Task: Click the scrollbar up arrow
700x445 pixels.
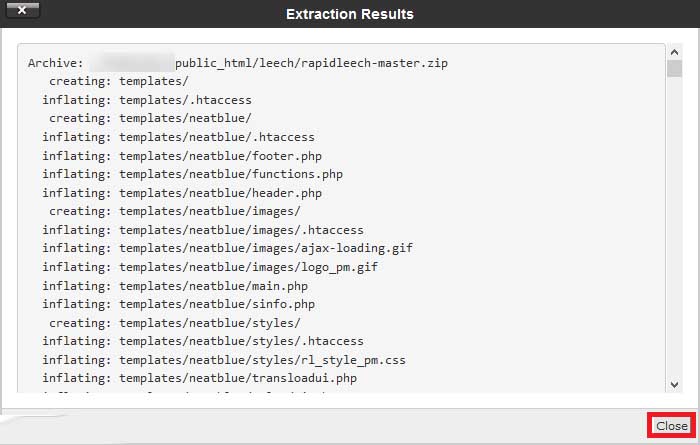Action: 675,52
